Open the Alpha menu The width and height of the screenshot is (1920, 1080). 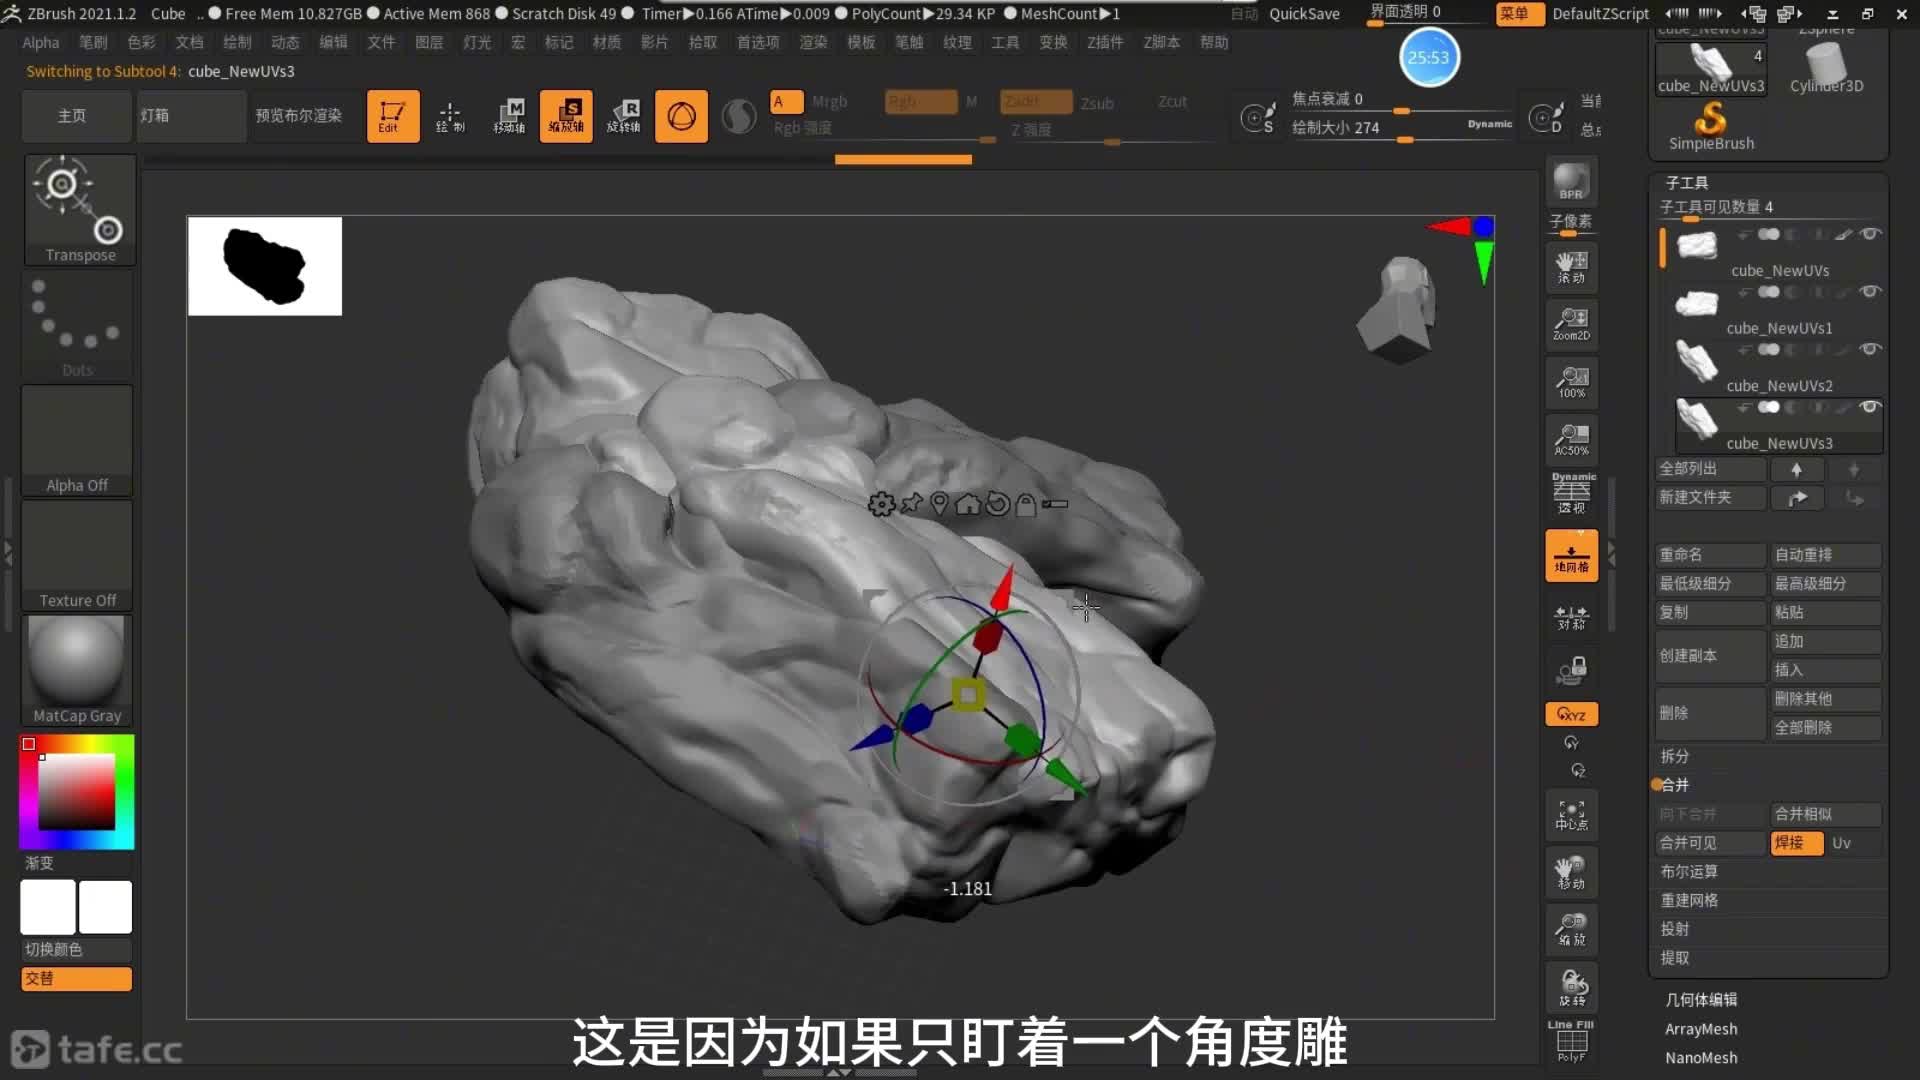coord(41,42)
